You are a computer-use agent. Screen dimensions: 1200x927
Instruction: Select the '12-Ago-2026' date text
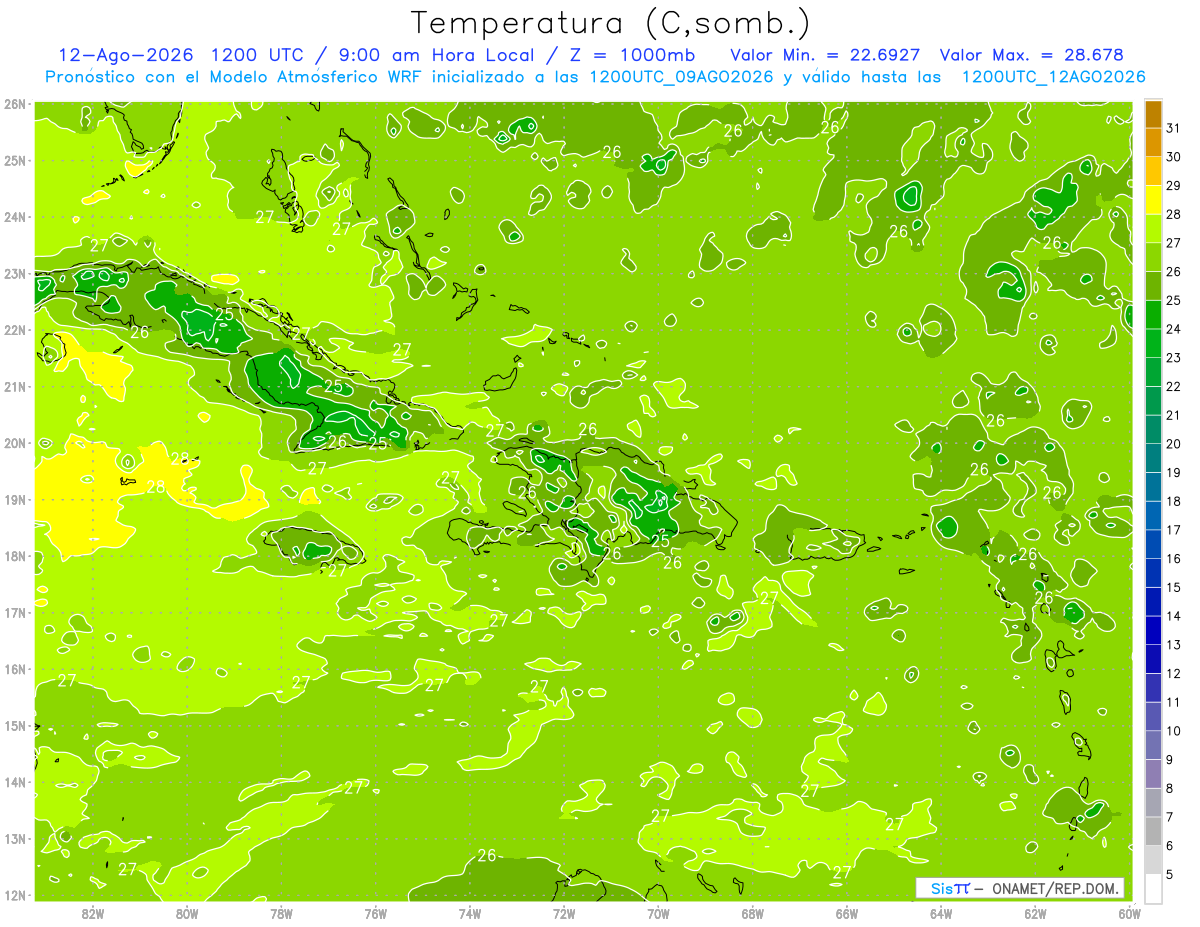click(127, 54)
